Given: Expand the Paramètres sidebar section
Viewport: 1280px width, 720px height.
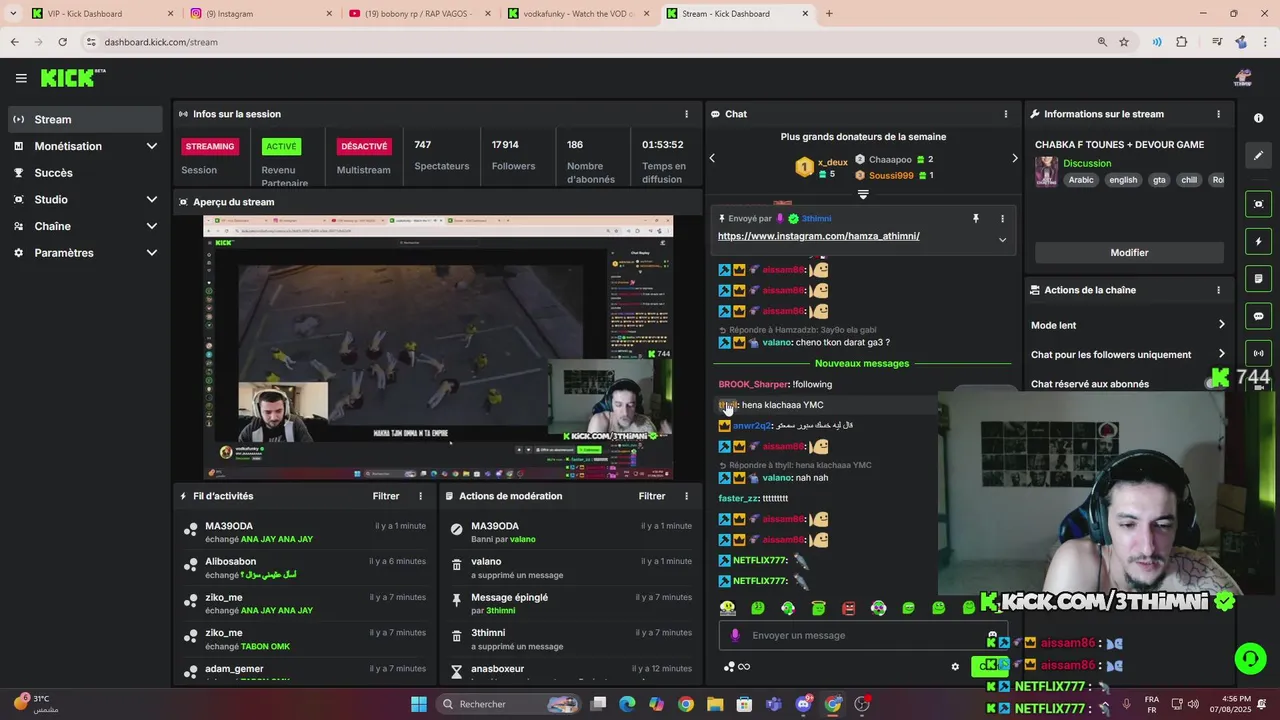Looking at the screenshot, I should (x=152, y=253).
